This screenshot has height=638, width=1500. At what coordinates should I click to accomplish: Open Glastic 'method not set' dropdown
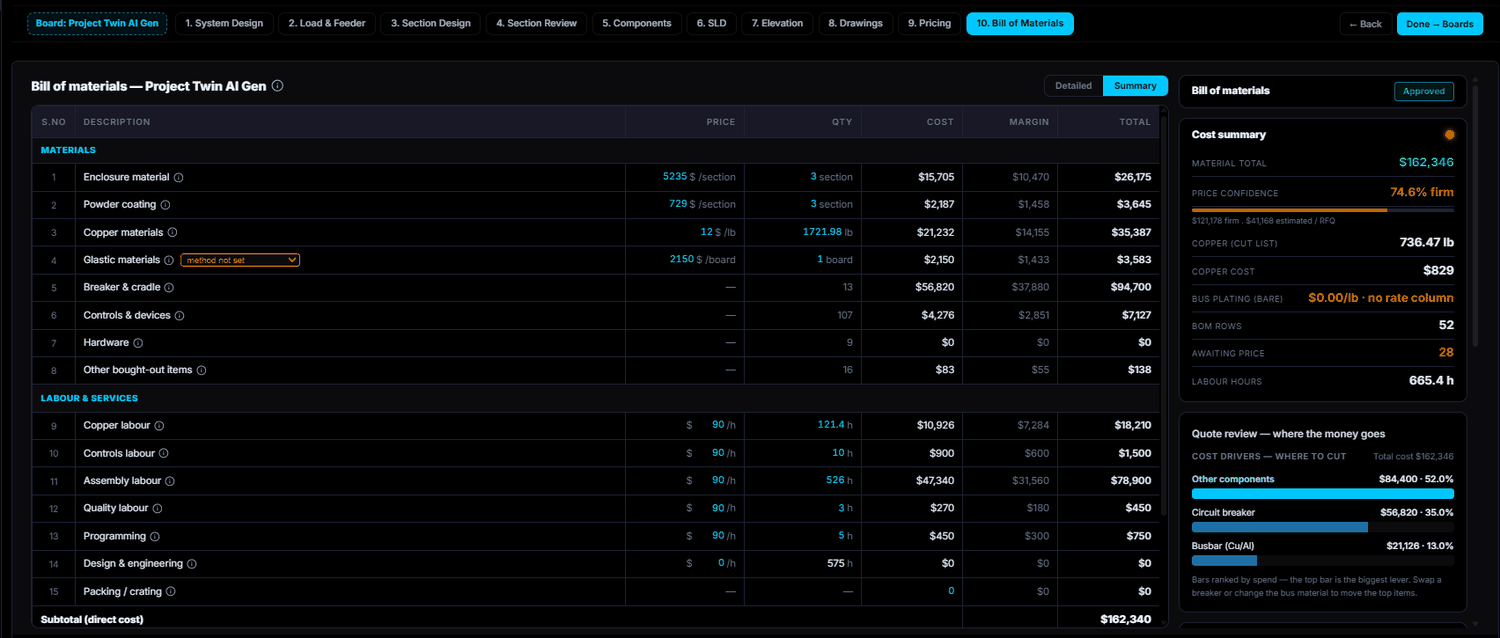pyautogui.click(x=240, y=260)
